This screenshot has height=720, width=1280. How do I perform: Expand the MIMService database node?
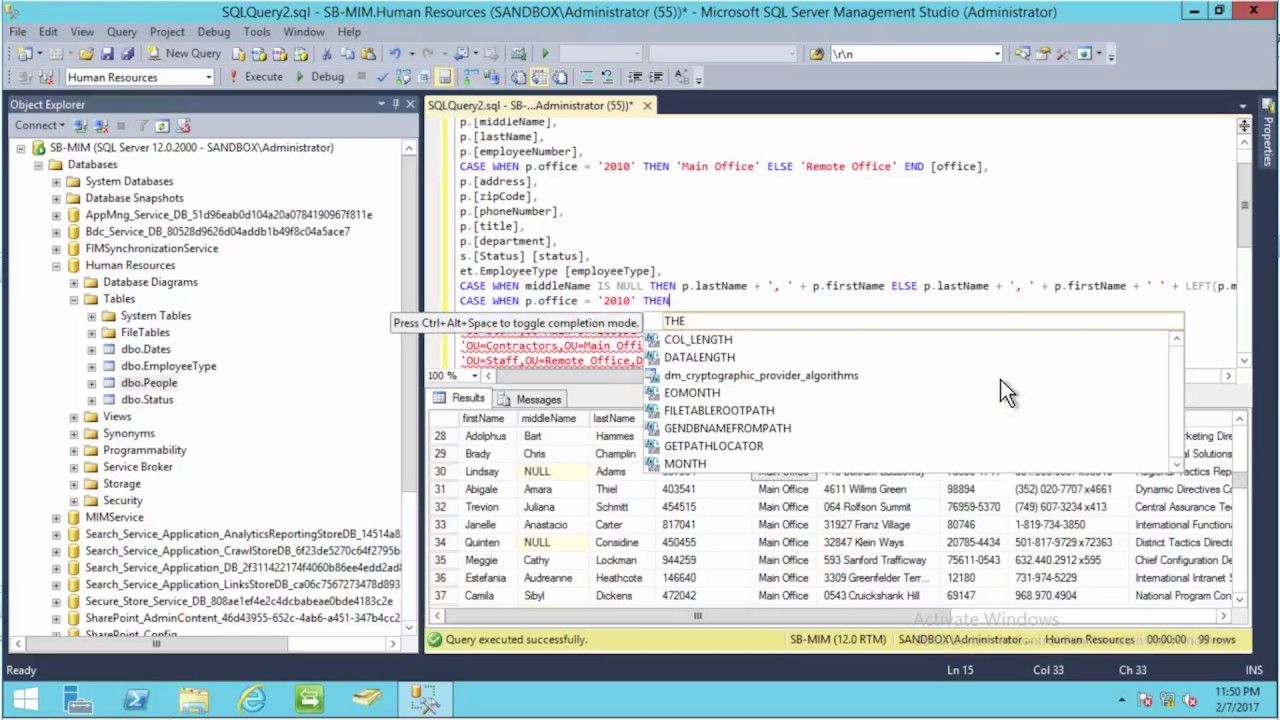coord(57,517)
